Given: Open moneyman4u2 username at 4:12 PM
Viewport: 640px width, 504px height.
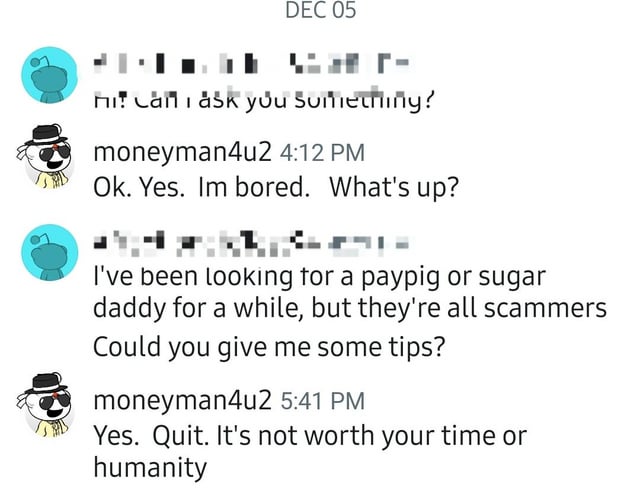Looking at the screenshot, I should 181,154.
